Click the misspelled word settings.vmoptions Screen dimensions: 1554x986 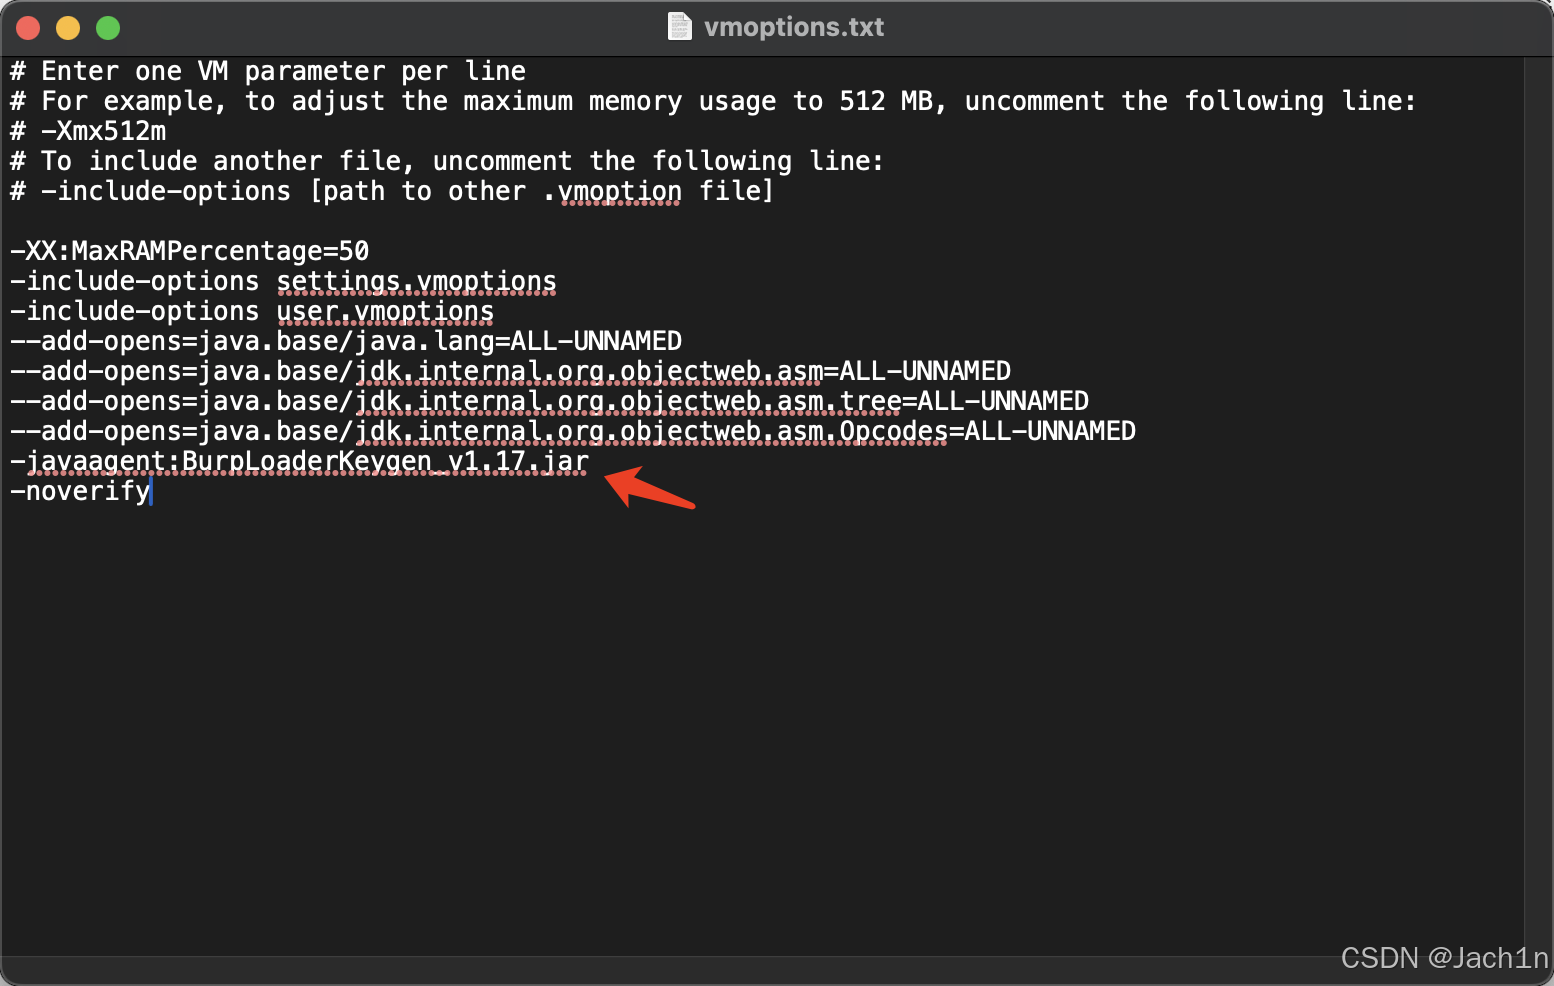tap(416, 281)
